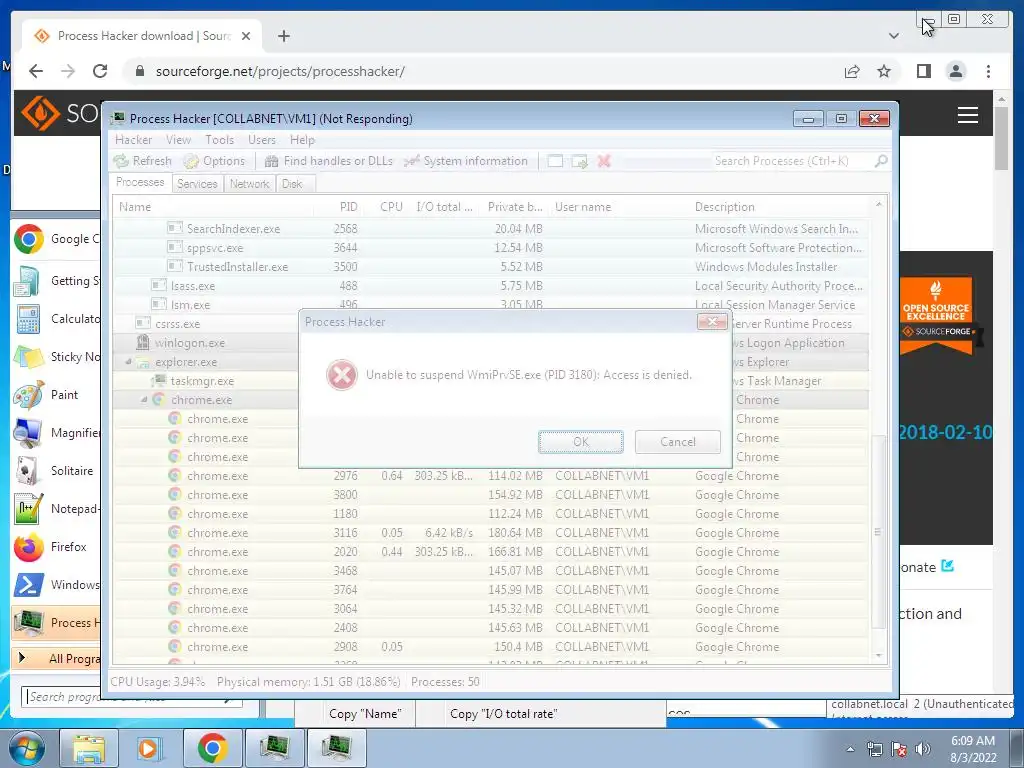1024x768 pixels.
Task: Click the chrome.exe icon for PID 3116
Action: pos(174,532)
